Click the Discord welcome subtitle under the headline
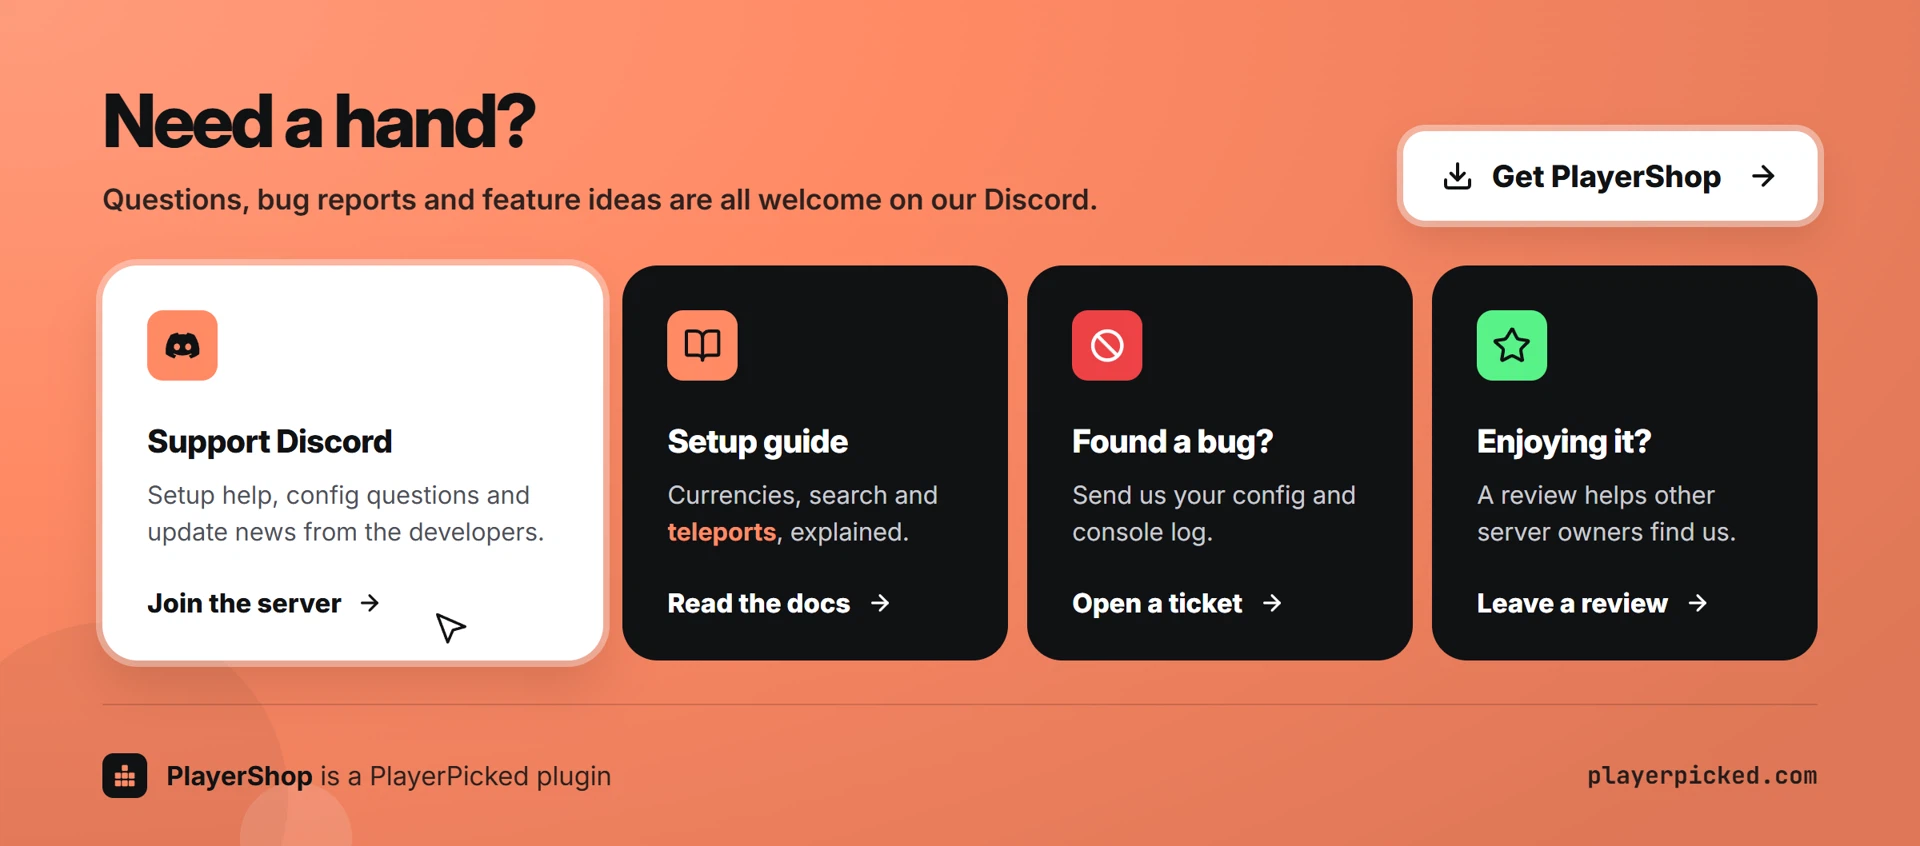Image resolution: width=1920 pixels, height=846 pixels. coord(600,200)
